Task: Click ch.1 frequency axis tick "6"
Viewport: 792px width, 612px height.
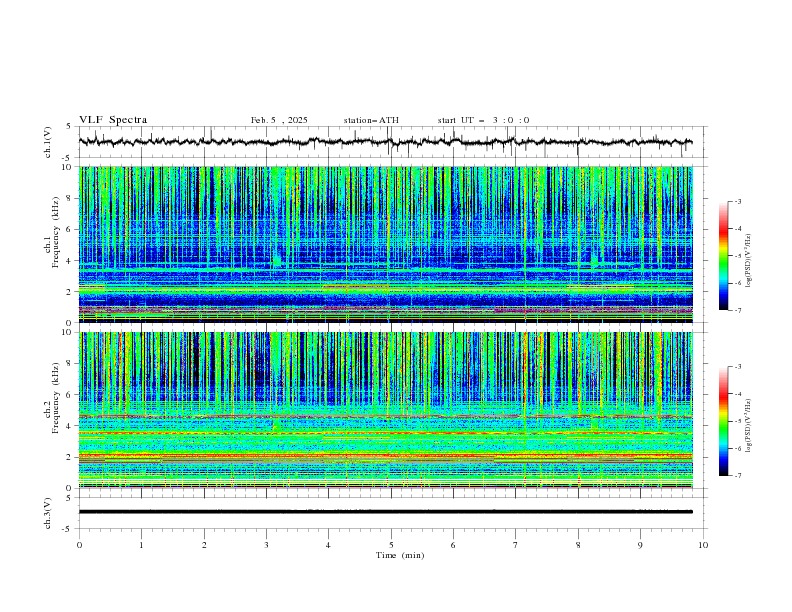Action: tap(70, 229)
